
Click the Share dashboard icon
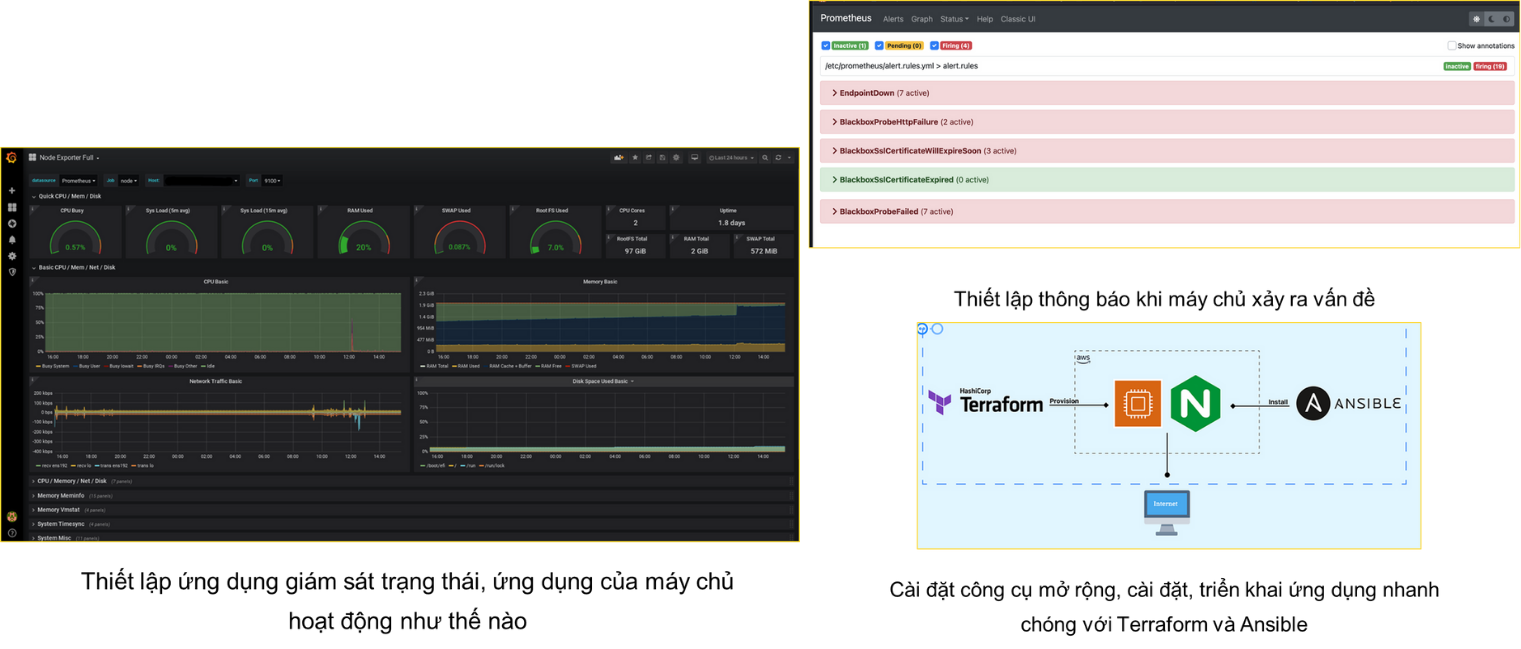click(648, 158)
